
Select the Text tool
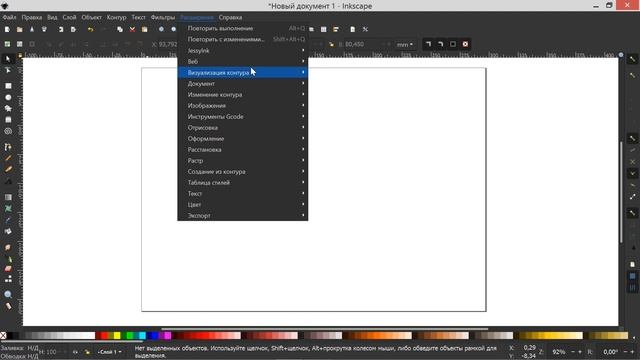8,181
